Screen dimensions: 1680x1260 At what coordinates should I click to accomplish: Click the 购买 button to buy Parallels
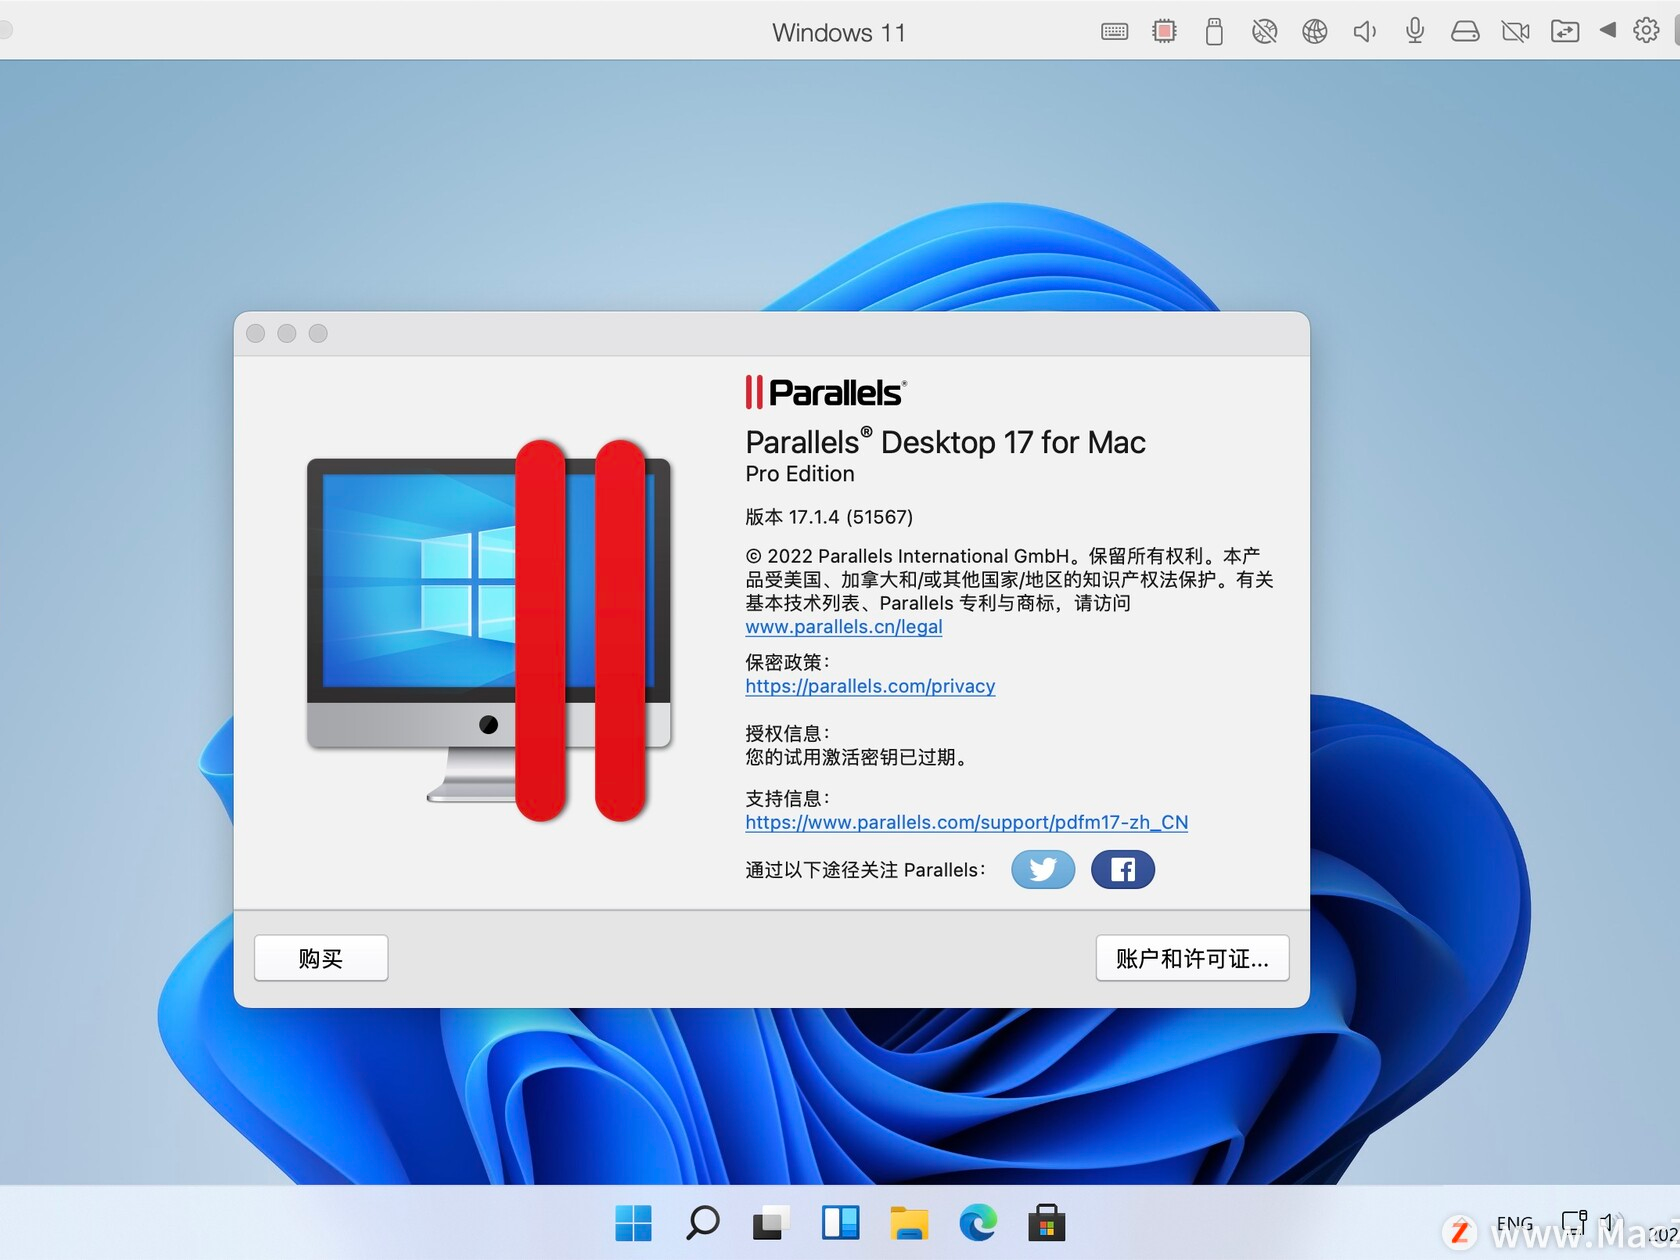[320, 957]
